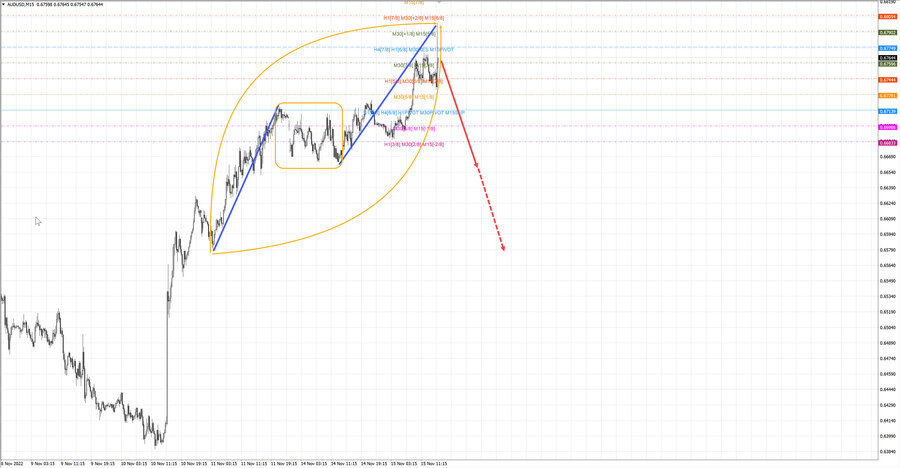Click the M30[5/8] M15[1/8] orange label
Viewport: 900px width, 468px height.
(x=414, y=97)
